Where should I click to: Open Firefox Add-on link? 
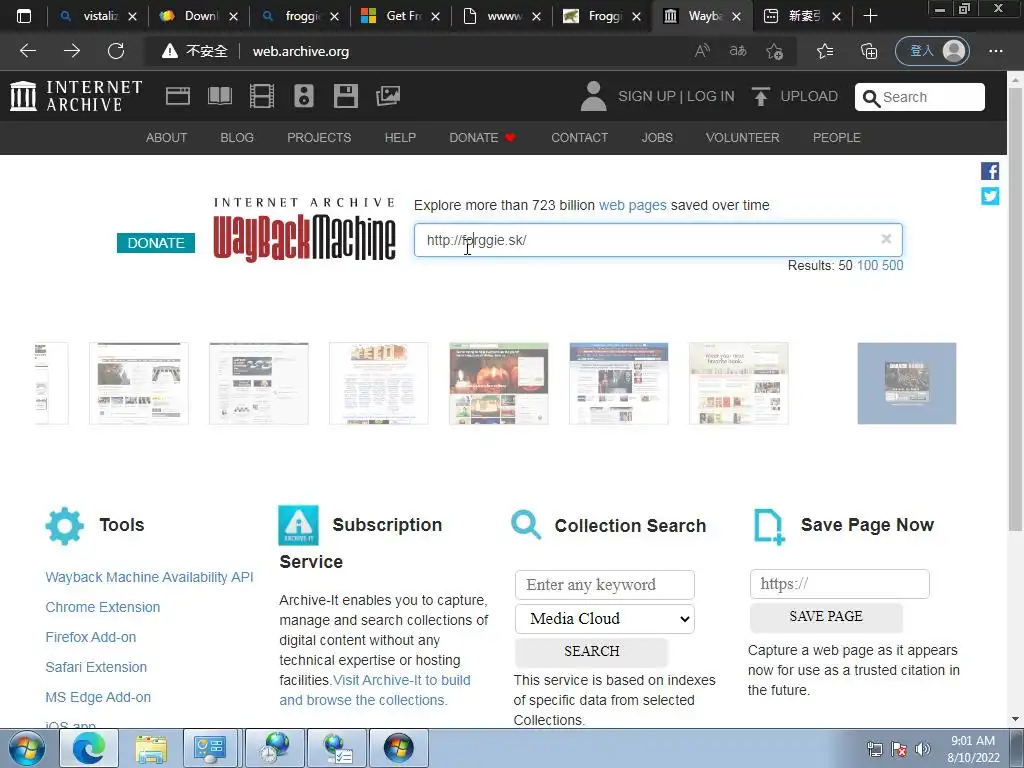point(91,637)
